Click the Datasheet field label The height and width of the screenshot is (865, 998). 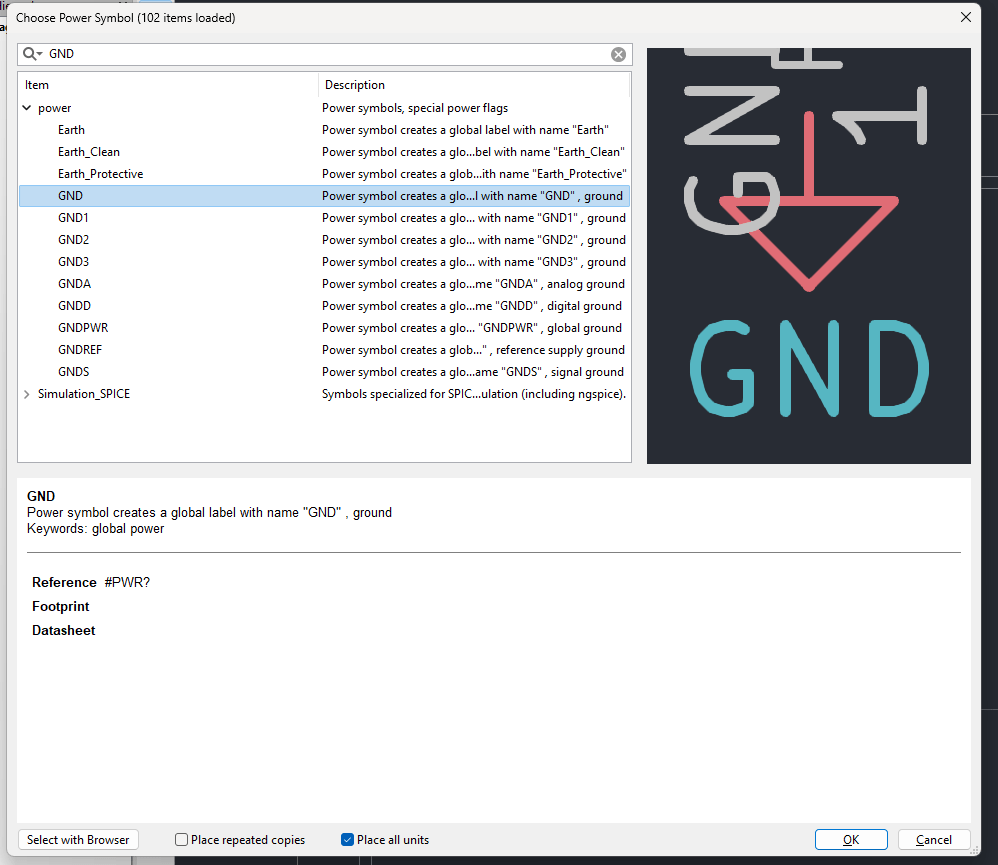[64, 631]
